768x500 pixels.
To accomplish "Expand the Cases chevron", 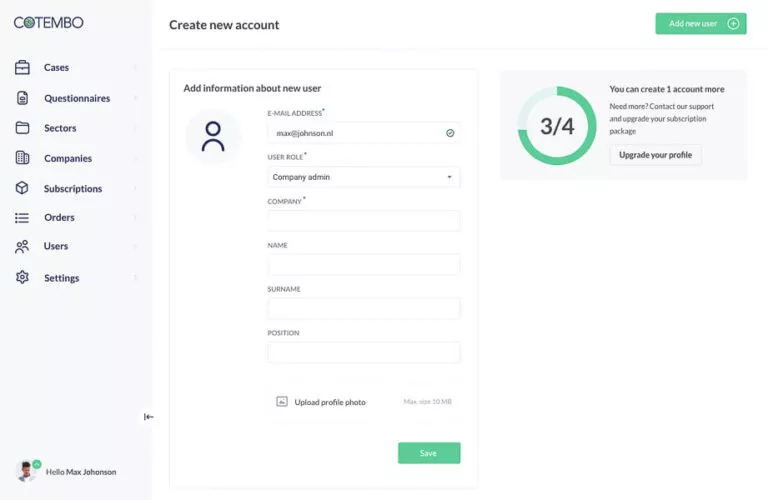I will pyautogui.click(x=135, y=68).
